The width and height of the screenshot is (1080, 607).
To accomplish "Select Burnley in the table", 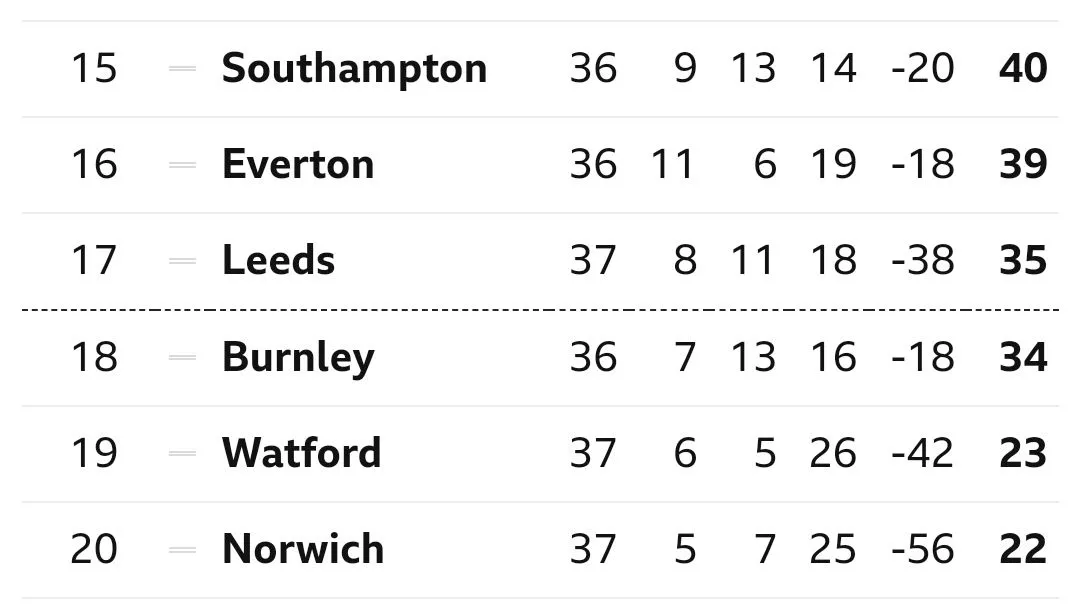I will (x=298, y=357).
